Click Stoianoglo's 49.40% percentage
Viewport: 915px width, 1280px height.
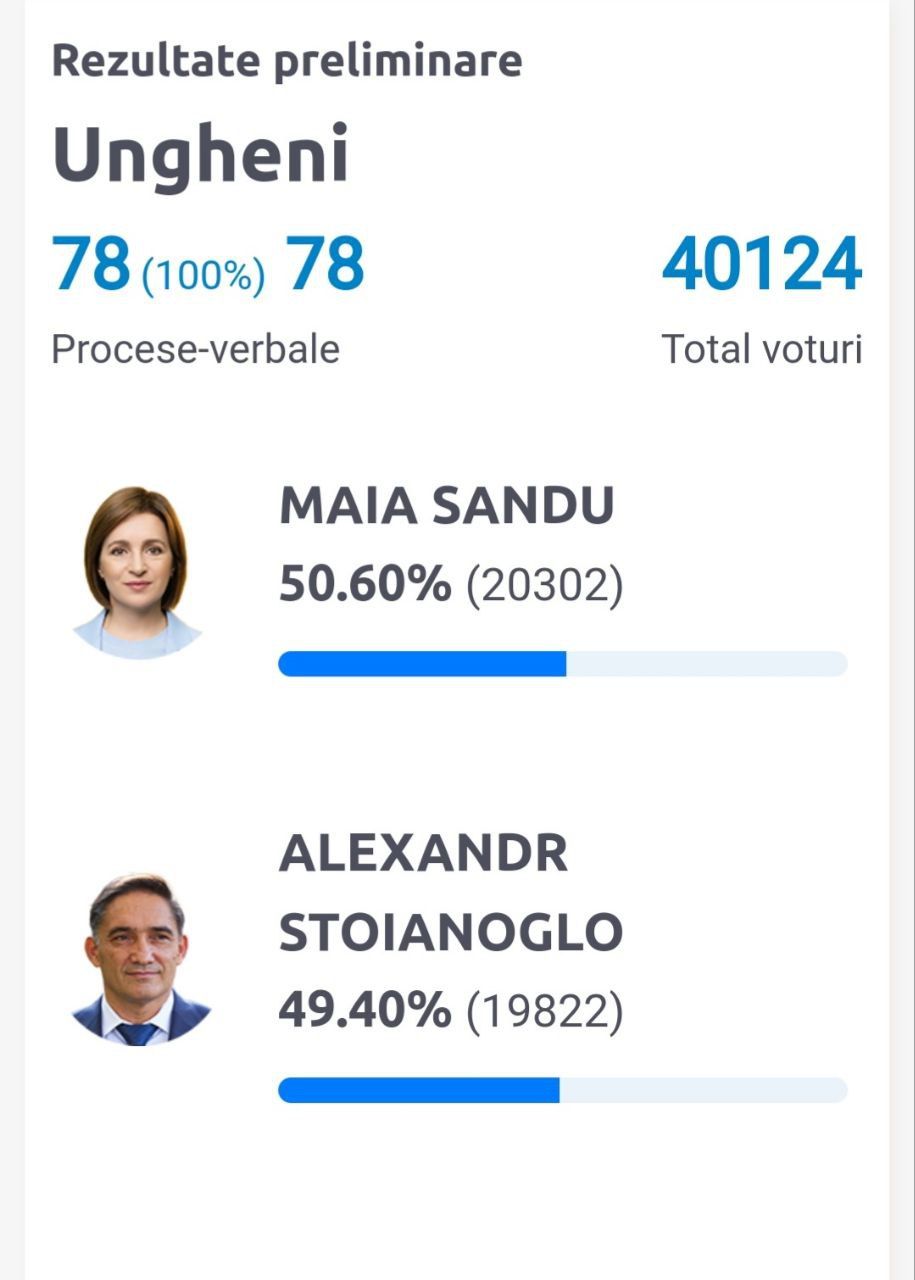[x=365, y=1011]
